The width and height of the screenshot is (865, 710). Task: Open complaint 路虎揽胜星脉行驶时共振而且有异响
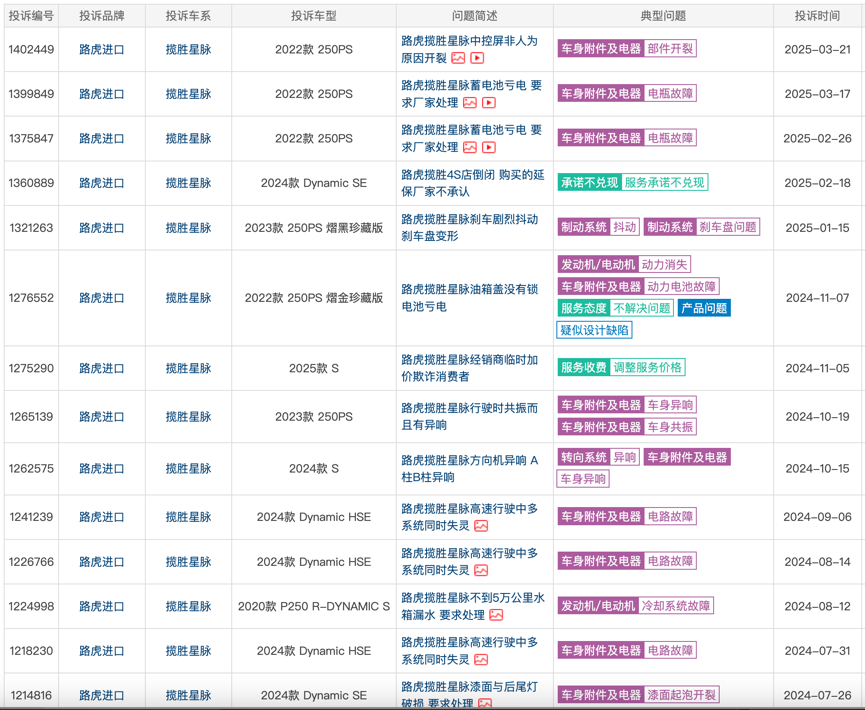pyautogui.click(x=469, y=417)
